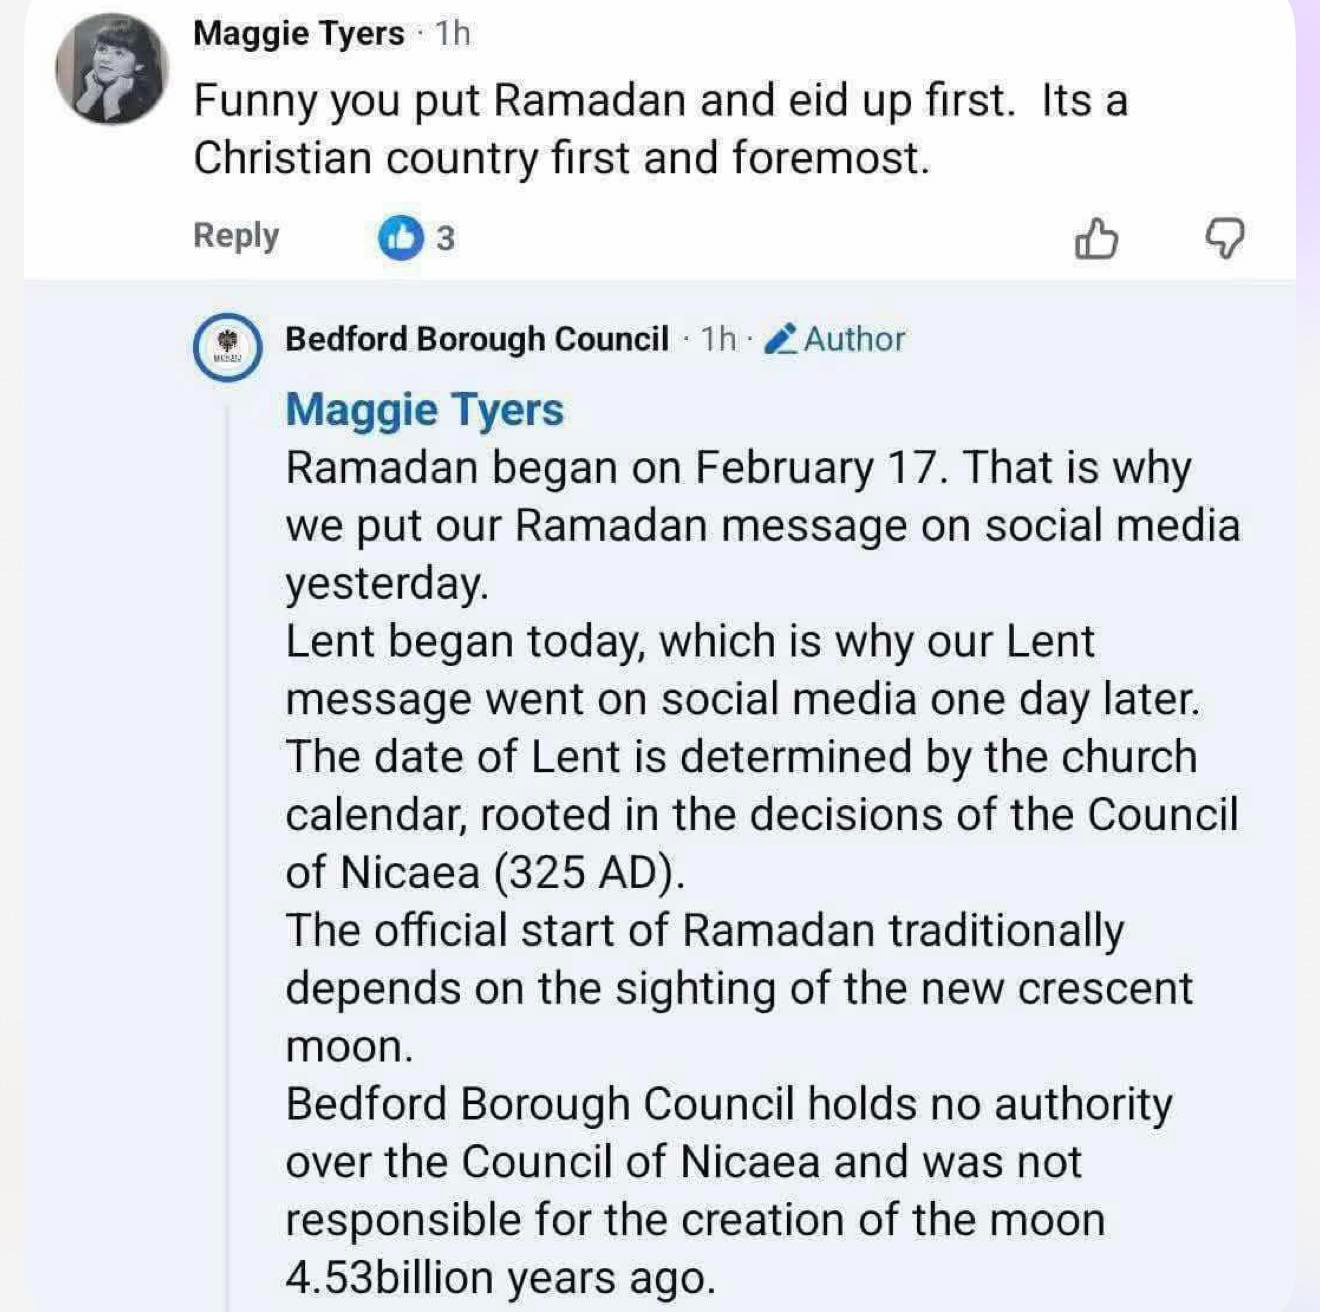Open Maggie Tyers' profile picture

point(111,70)
